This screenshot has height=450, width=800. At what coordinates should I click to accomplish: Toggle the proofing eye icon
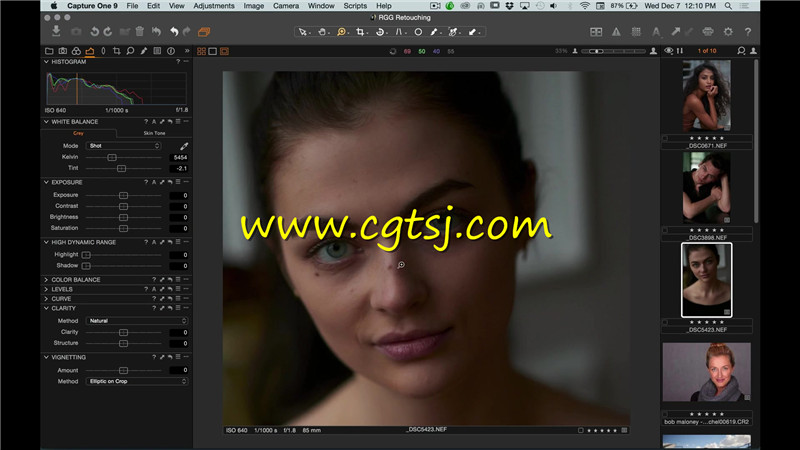(x=669, y=51)
